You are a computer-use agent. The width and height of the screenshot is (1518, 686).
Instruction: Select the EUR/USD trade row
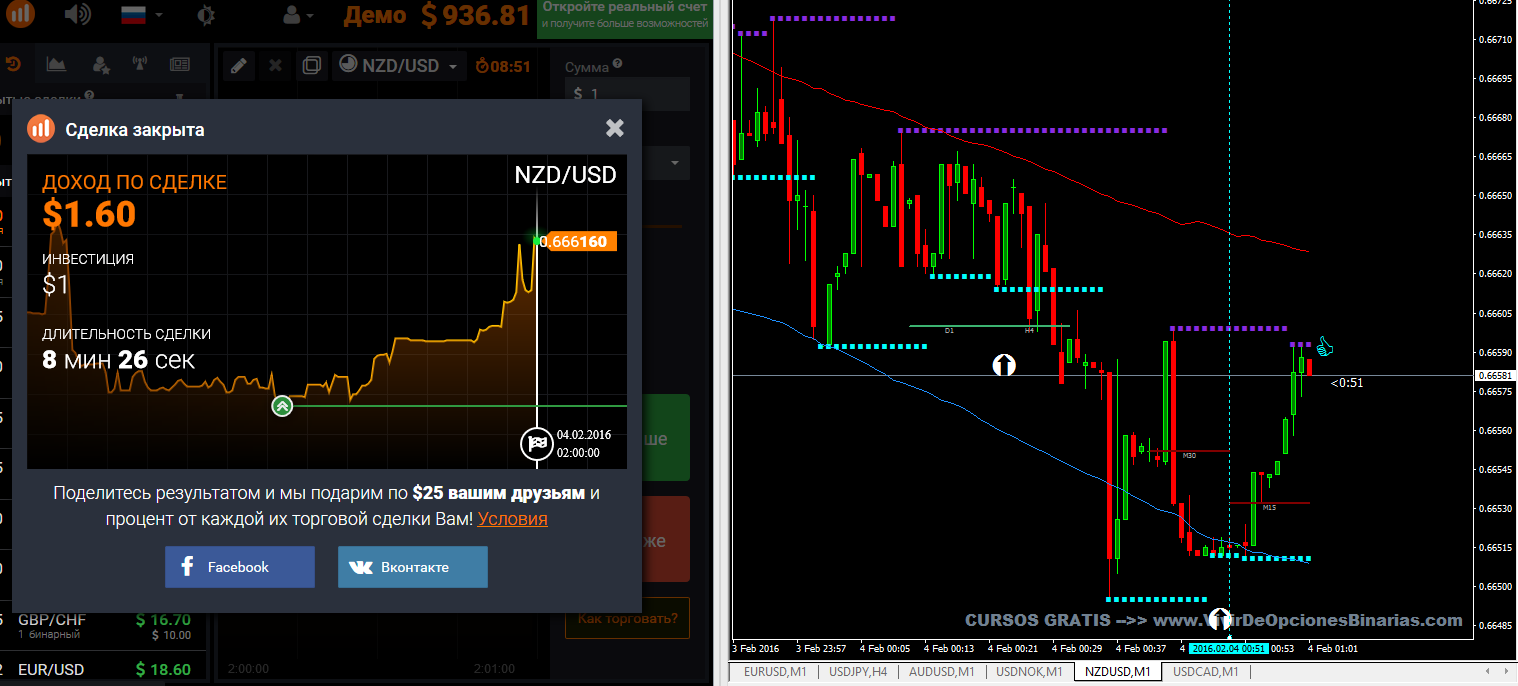point(104,668)
